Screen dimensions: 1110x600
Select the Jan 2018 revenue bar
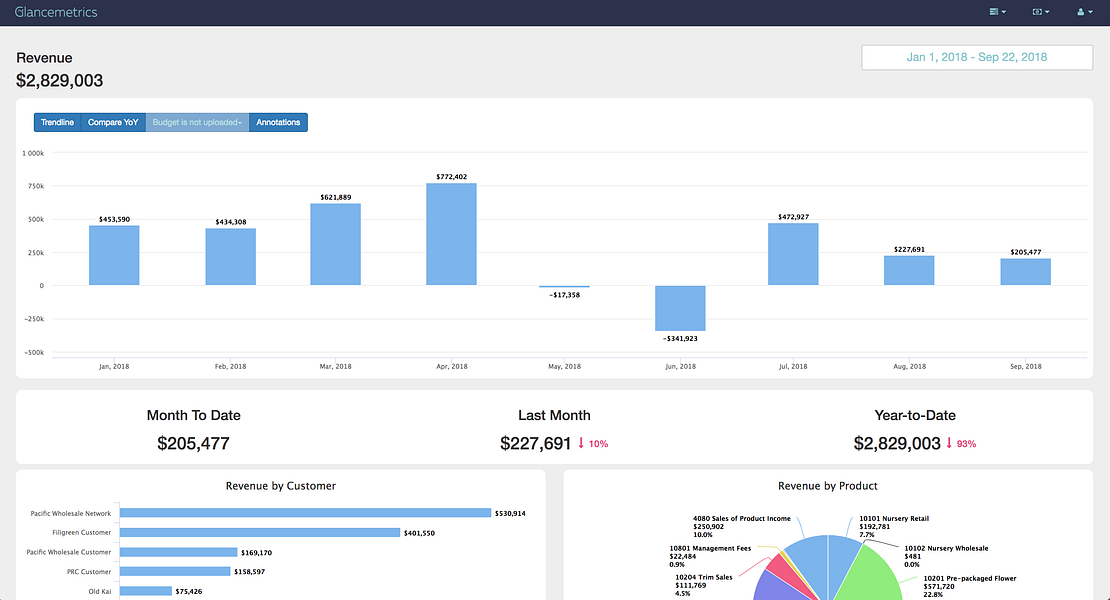point(114,255)
